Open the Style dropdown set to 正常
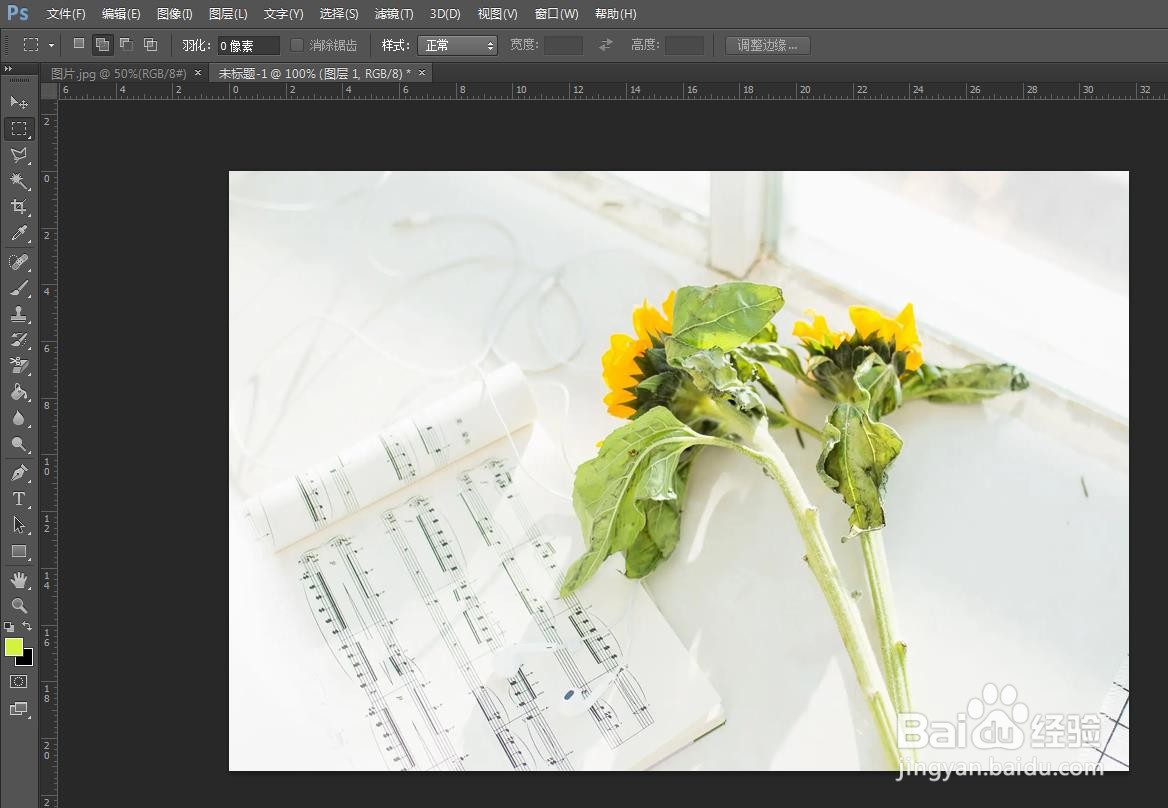This screenshot has width=1168, height=808. pos(457,45)
